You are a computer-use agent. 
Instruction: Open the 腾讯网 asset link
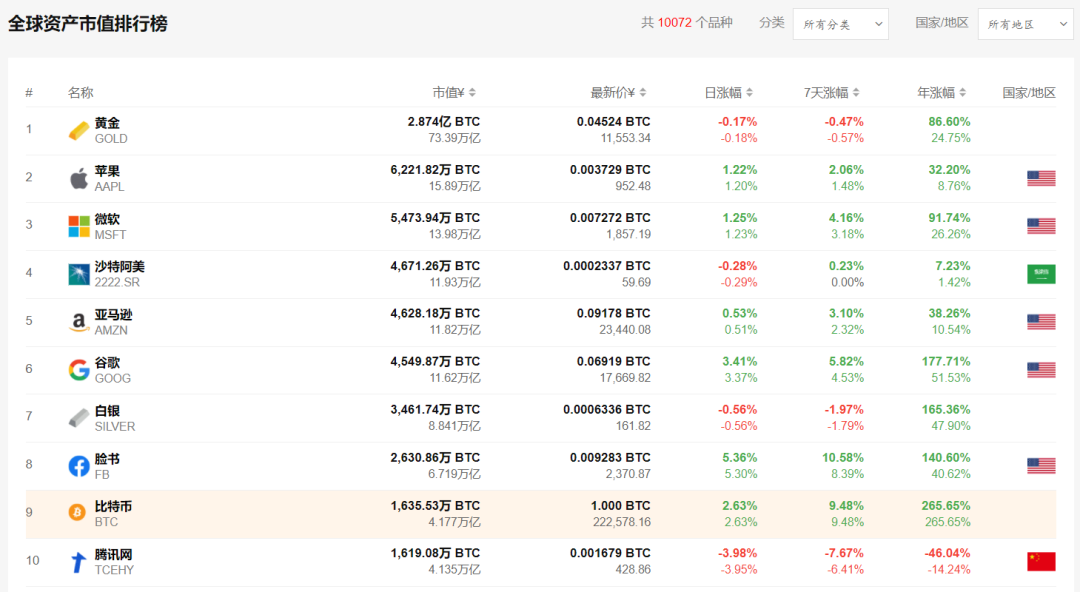(113, 555)
